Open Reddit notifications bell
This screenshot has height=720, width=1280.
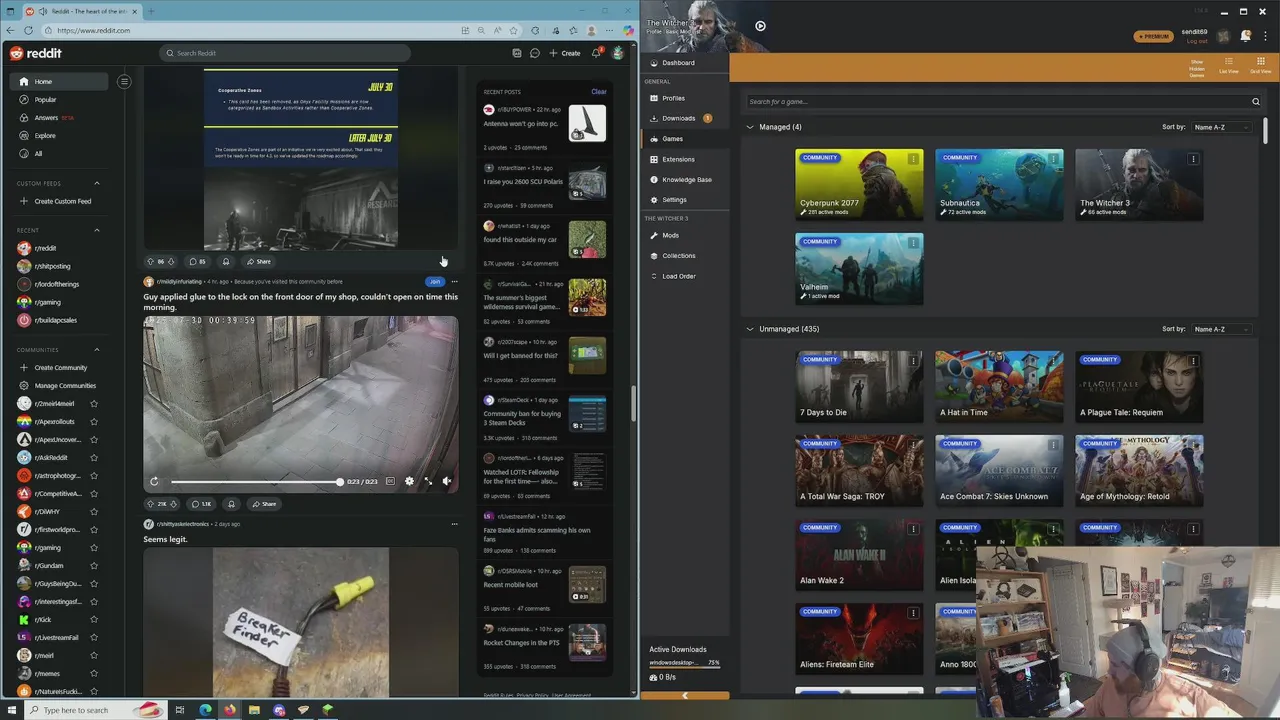click(596, 53)
